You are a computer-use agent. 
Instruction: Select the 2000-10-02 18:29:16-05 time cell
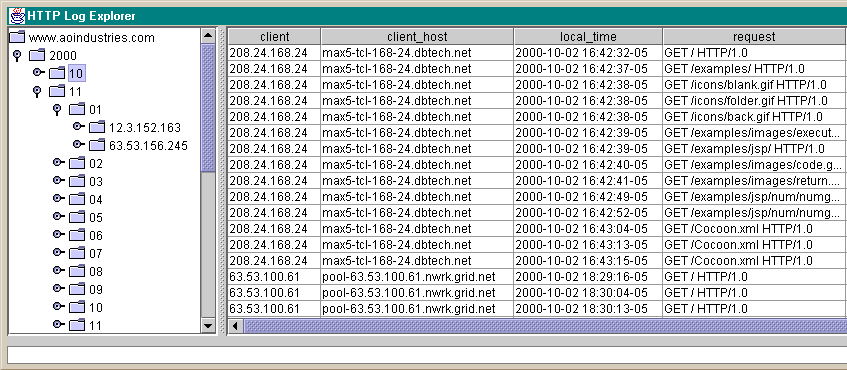point(588,277)
